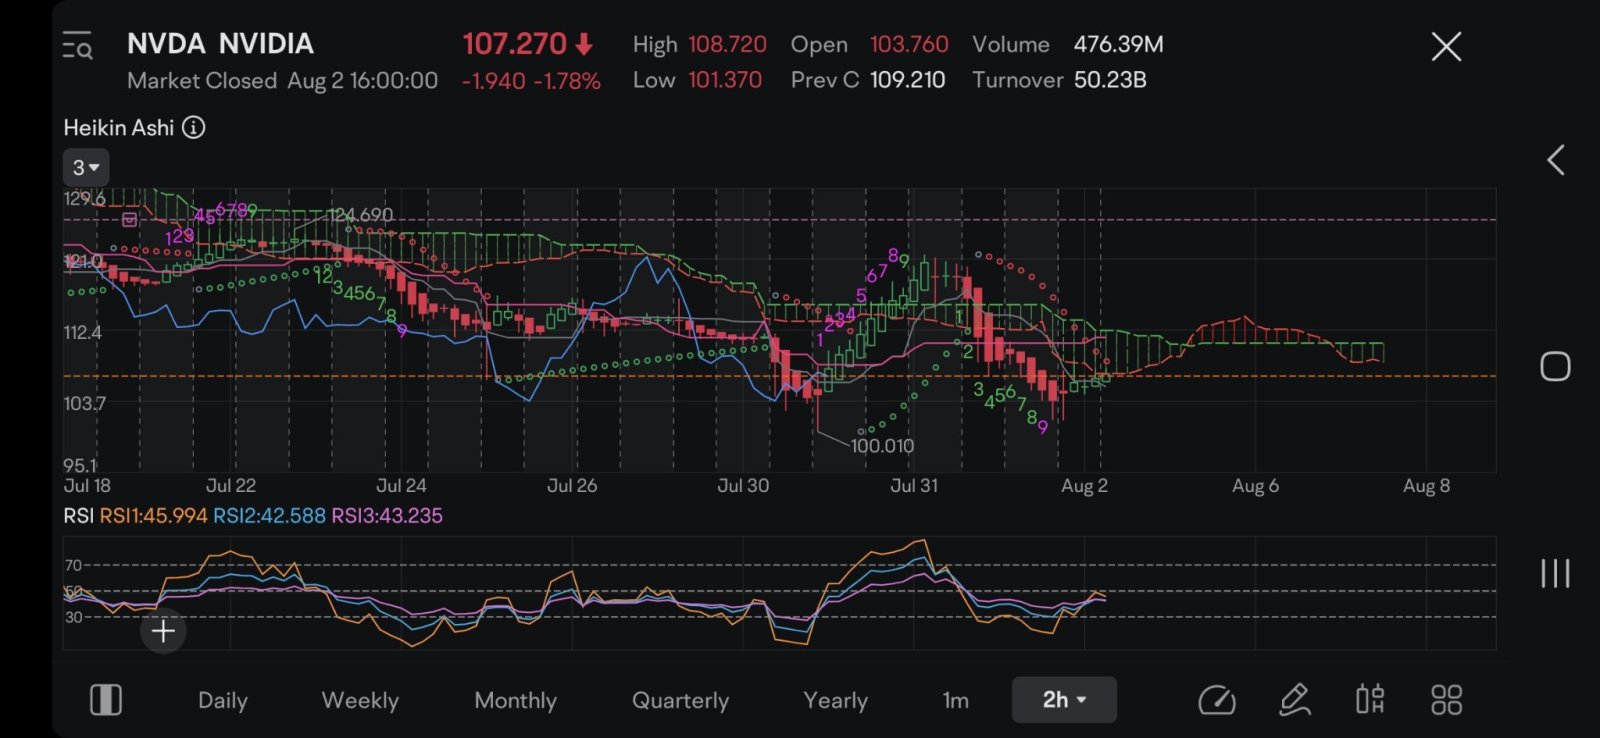The height and width of the screenshot is (738, 1600).
Task: Select the 1m interval
Action: tap(956, 700)
